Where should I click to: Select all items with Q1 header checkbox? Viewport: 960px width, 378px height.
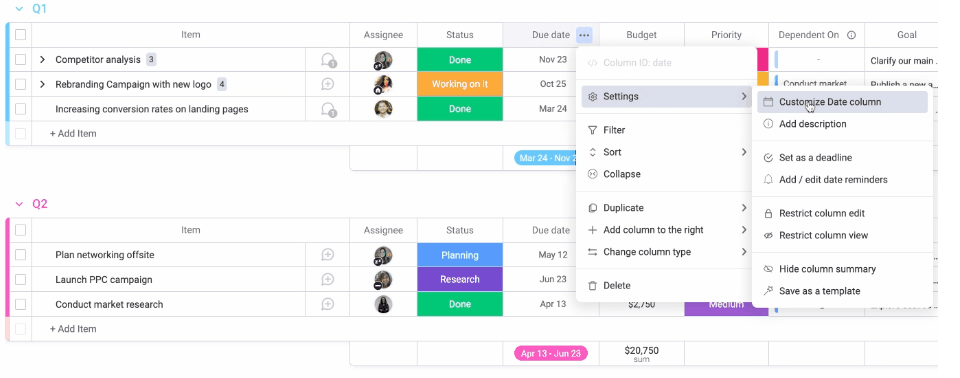pyautogui.click(x=21, y=34)
